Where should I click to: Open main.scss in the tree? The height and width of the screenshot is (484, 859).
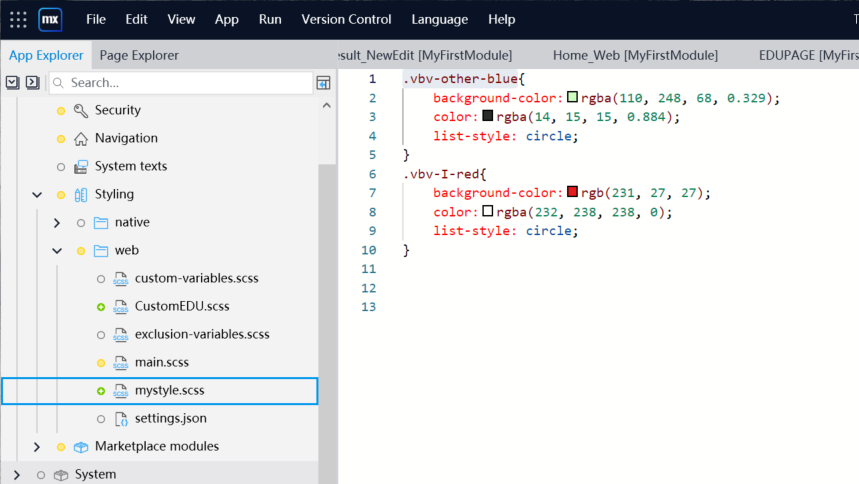[161, 362]
